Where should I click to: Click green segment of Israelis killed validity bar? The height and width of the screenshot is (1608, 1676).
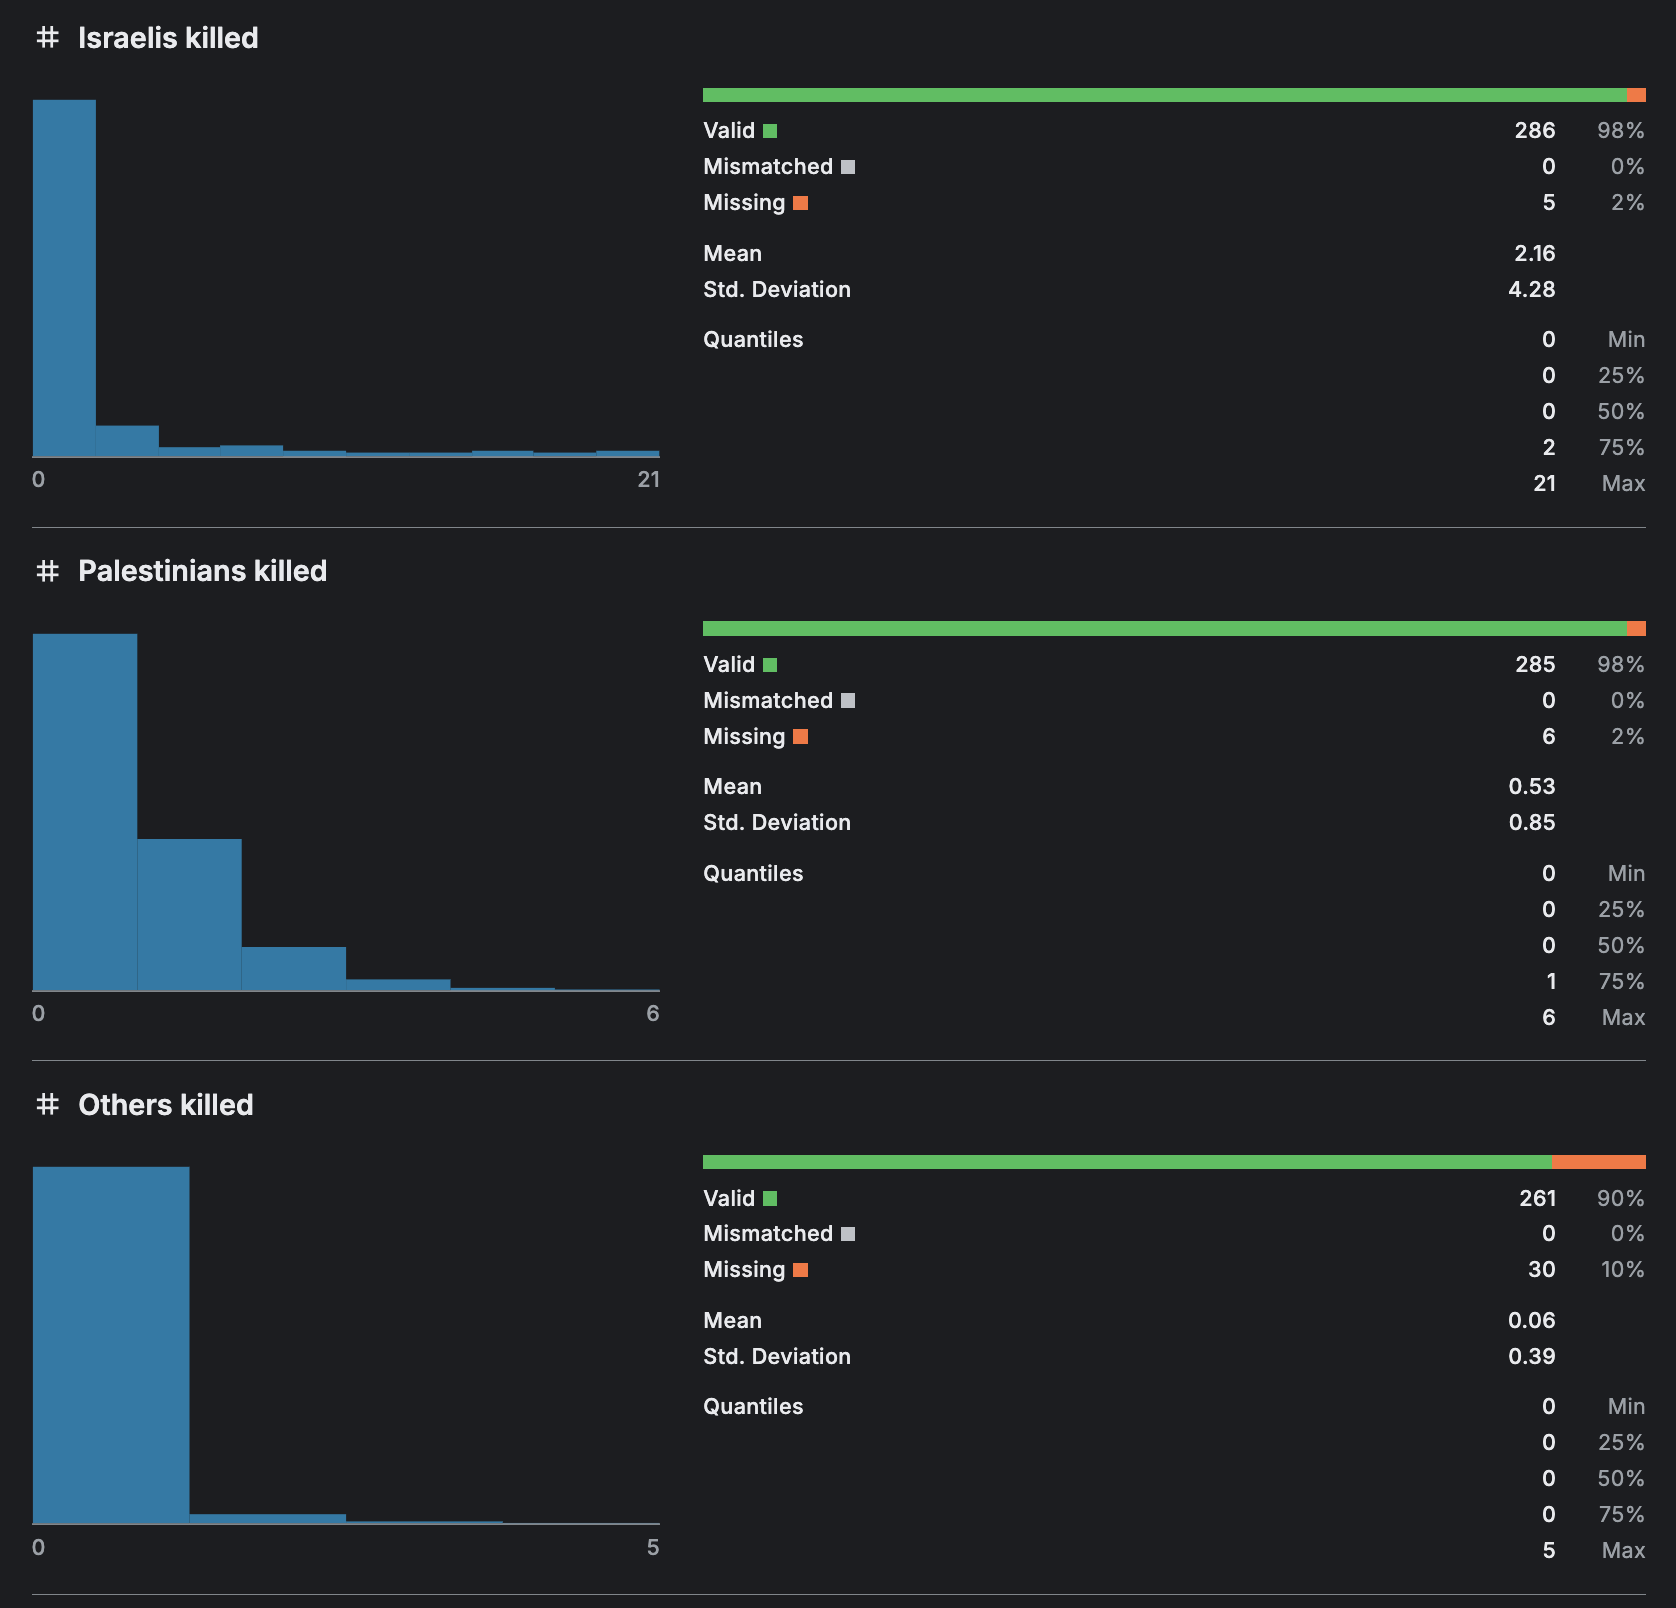coord(1164,95)
